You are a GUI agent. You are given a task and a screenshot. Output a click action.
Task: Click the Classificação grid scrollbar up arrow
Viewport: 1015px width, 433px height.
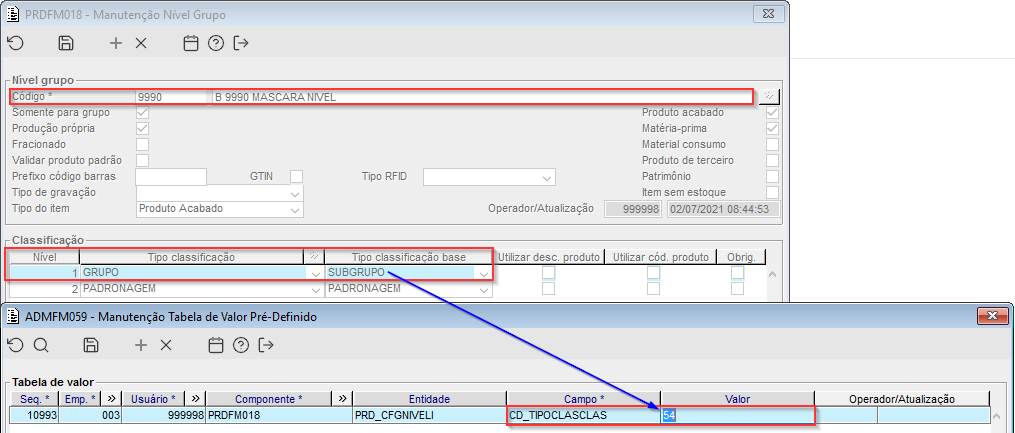click(772, 274)
